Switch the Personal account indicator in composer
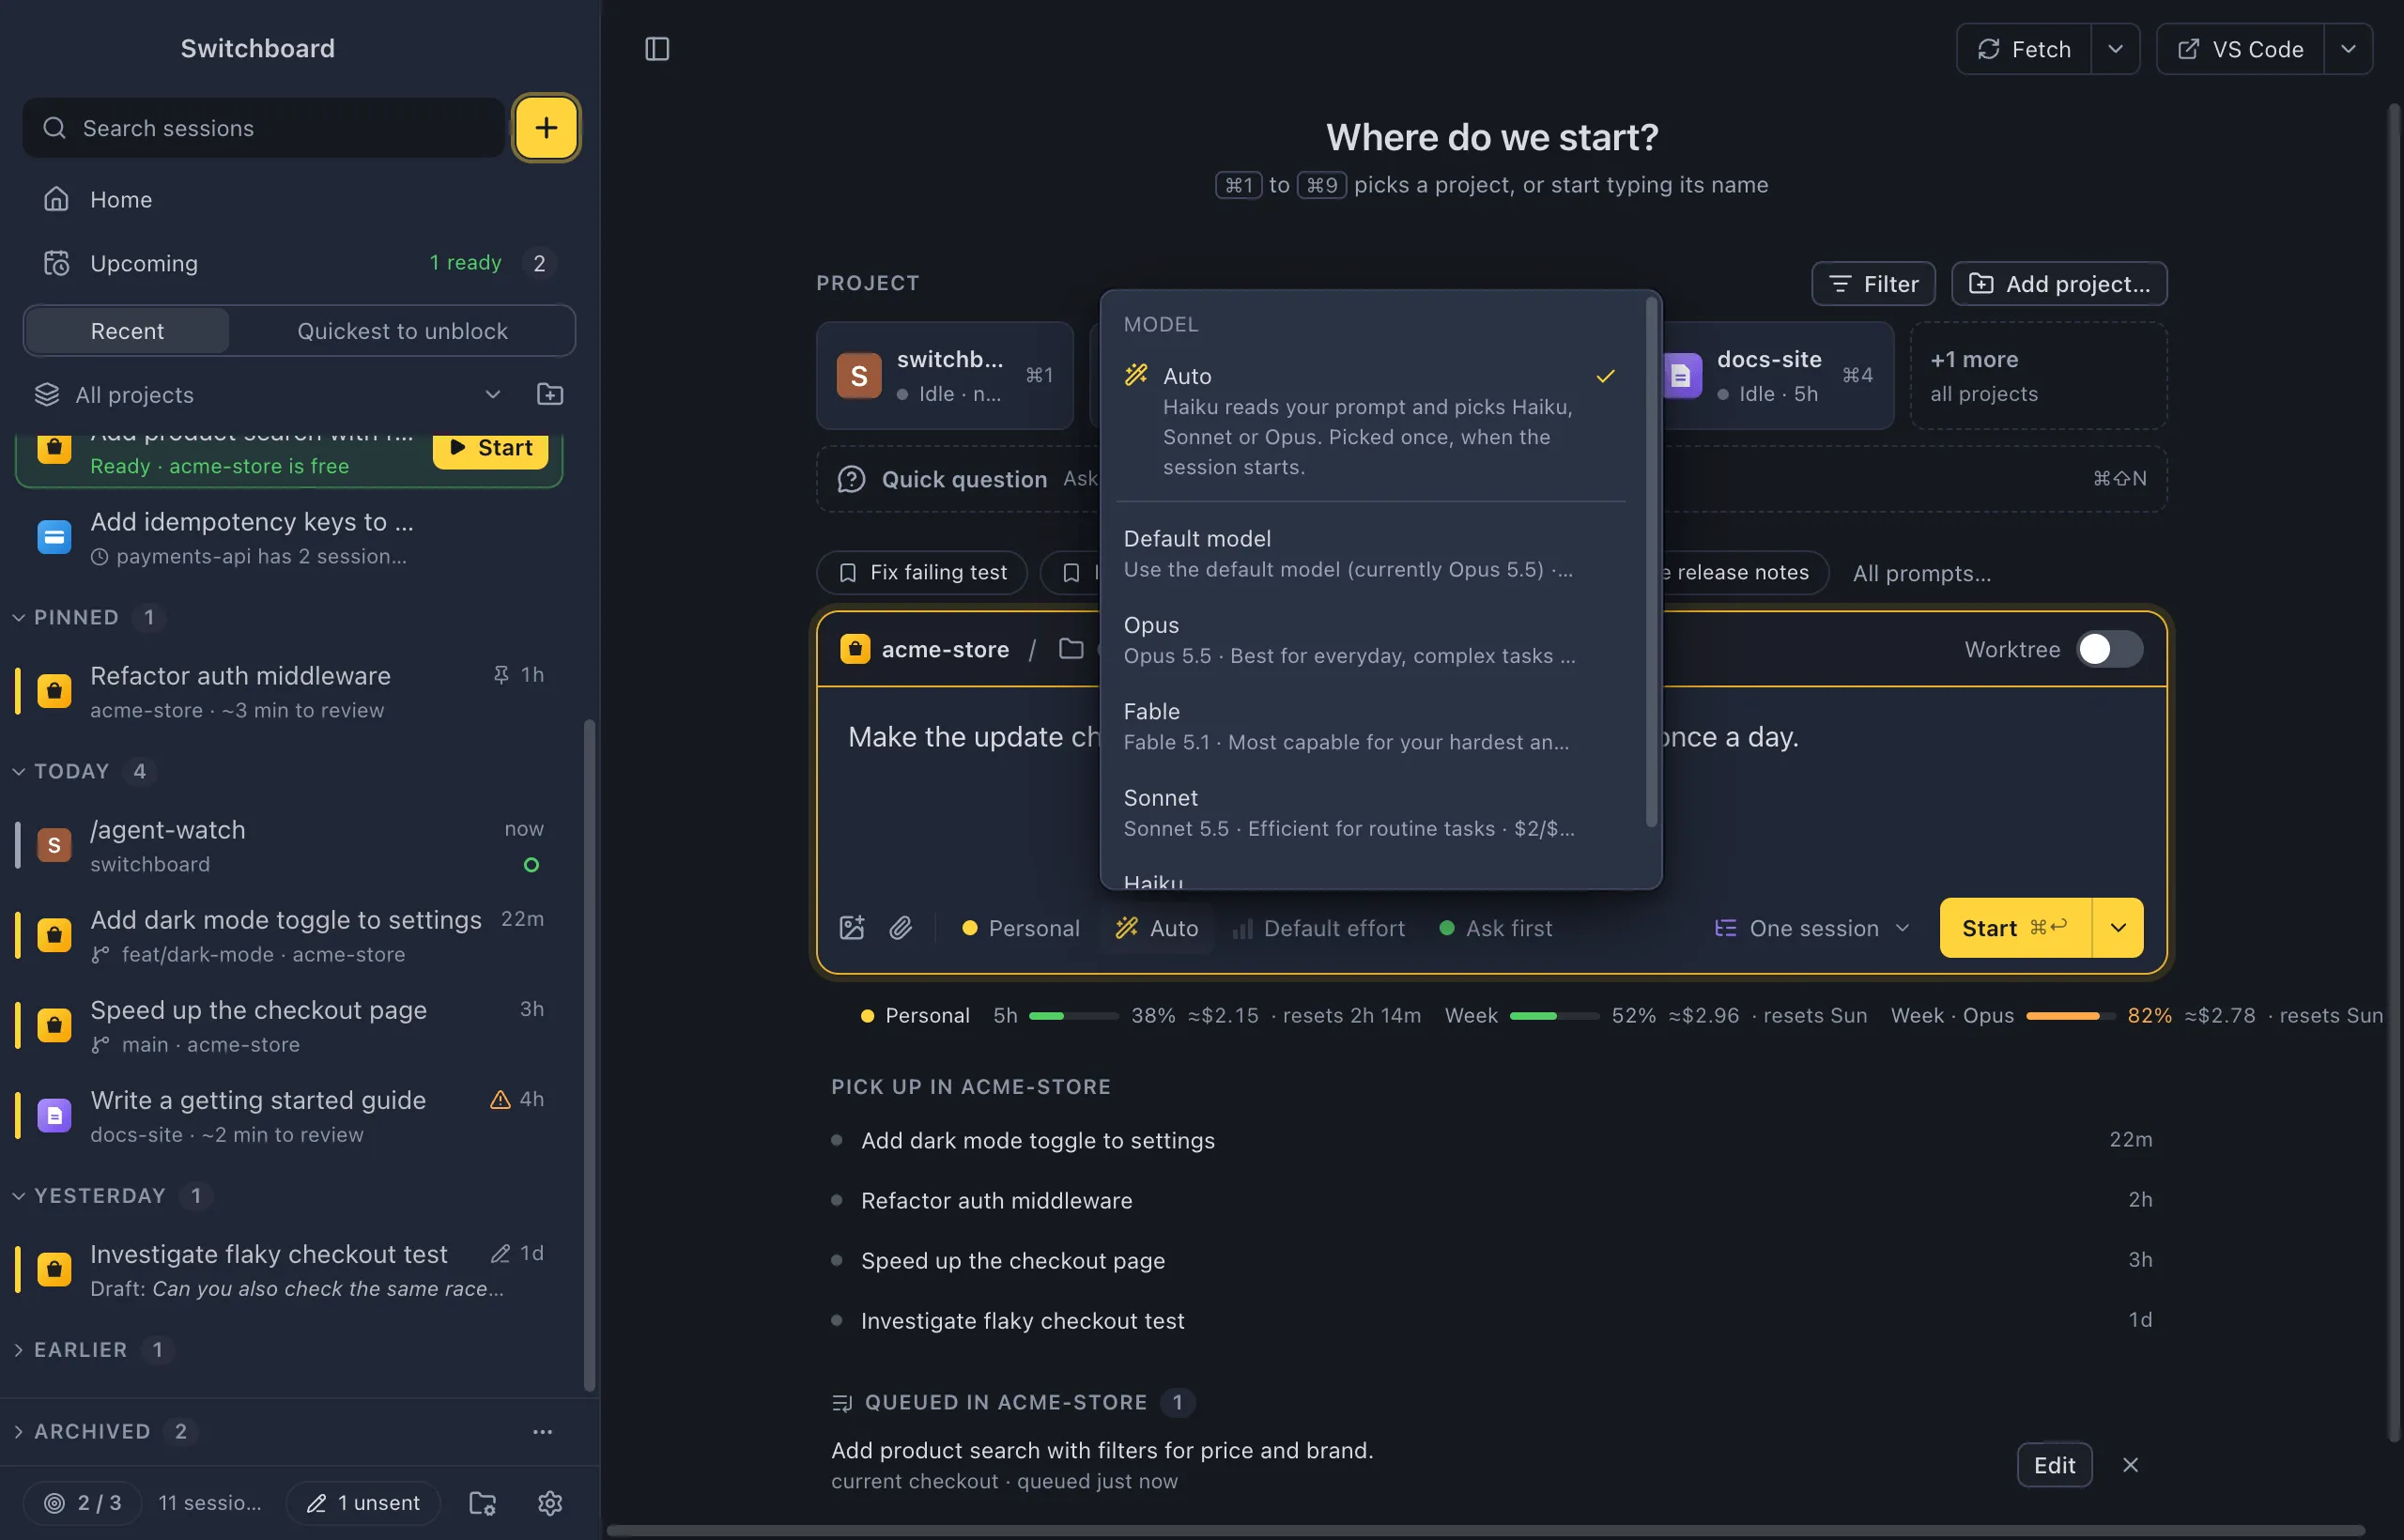The width and height of the screenshot is (2404, 1540). coord(1021,928)
